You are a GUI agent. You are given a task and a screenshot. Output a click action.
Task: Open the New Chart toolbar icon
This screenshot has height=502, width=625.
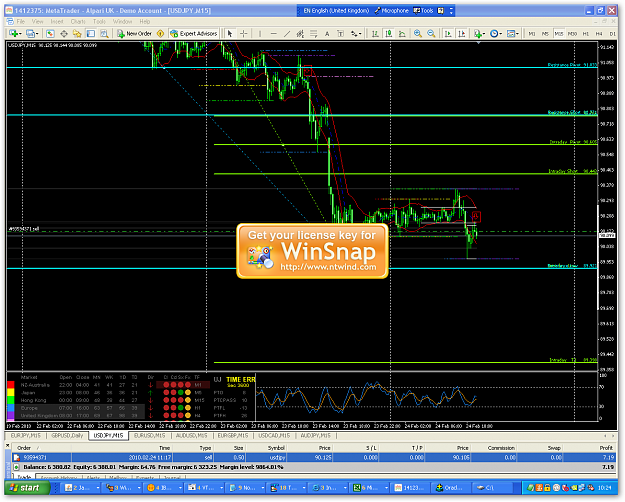(14, 34)
